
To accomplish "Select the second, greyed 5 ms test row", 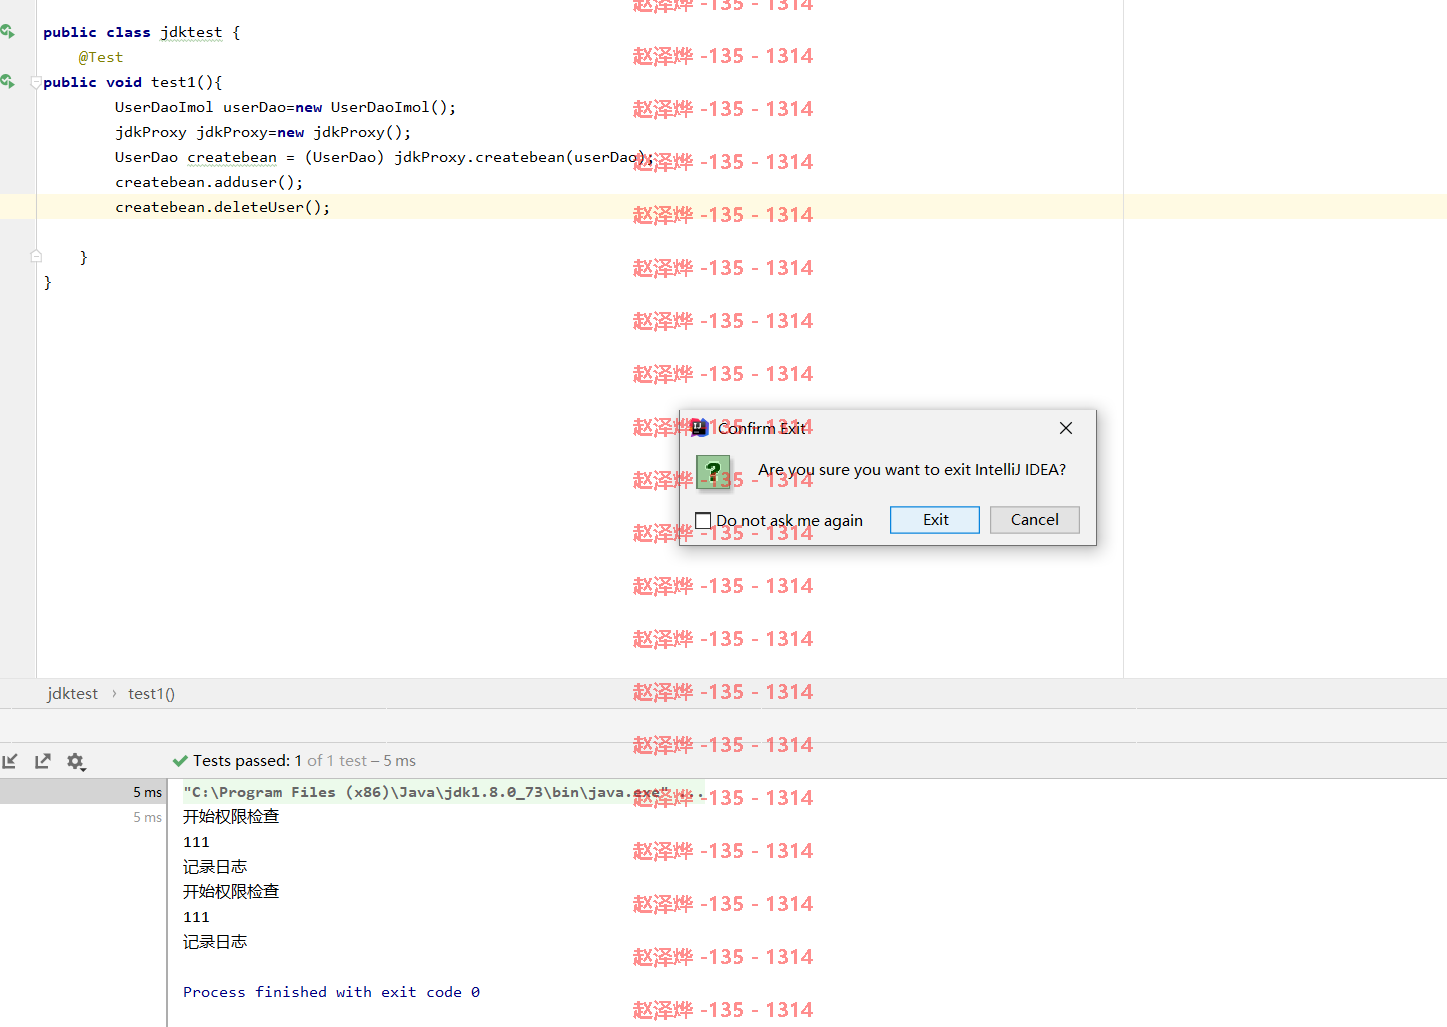I will pos(83,817).
